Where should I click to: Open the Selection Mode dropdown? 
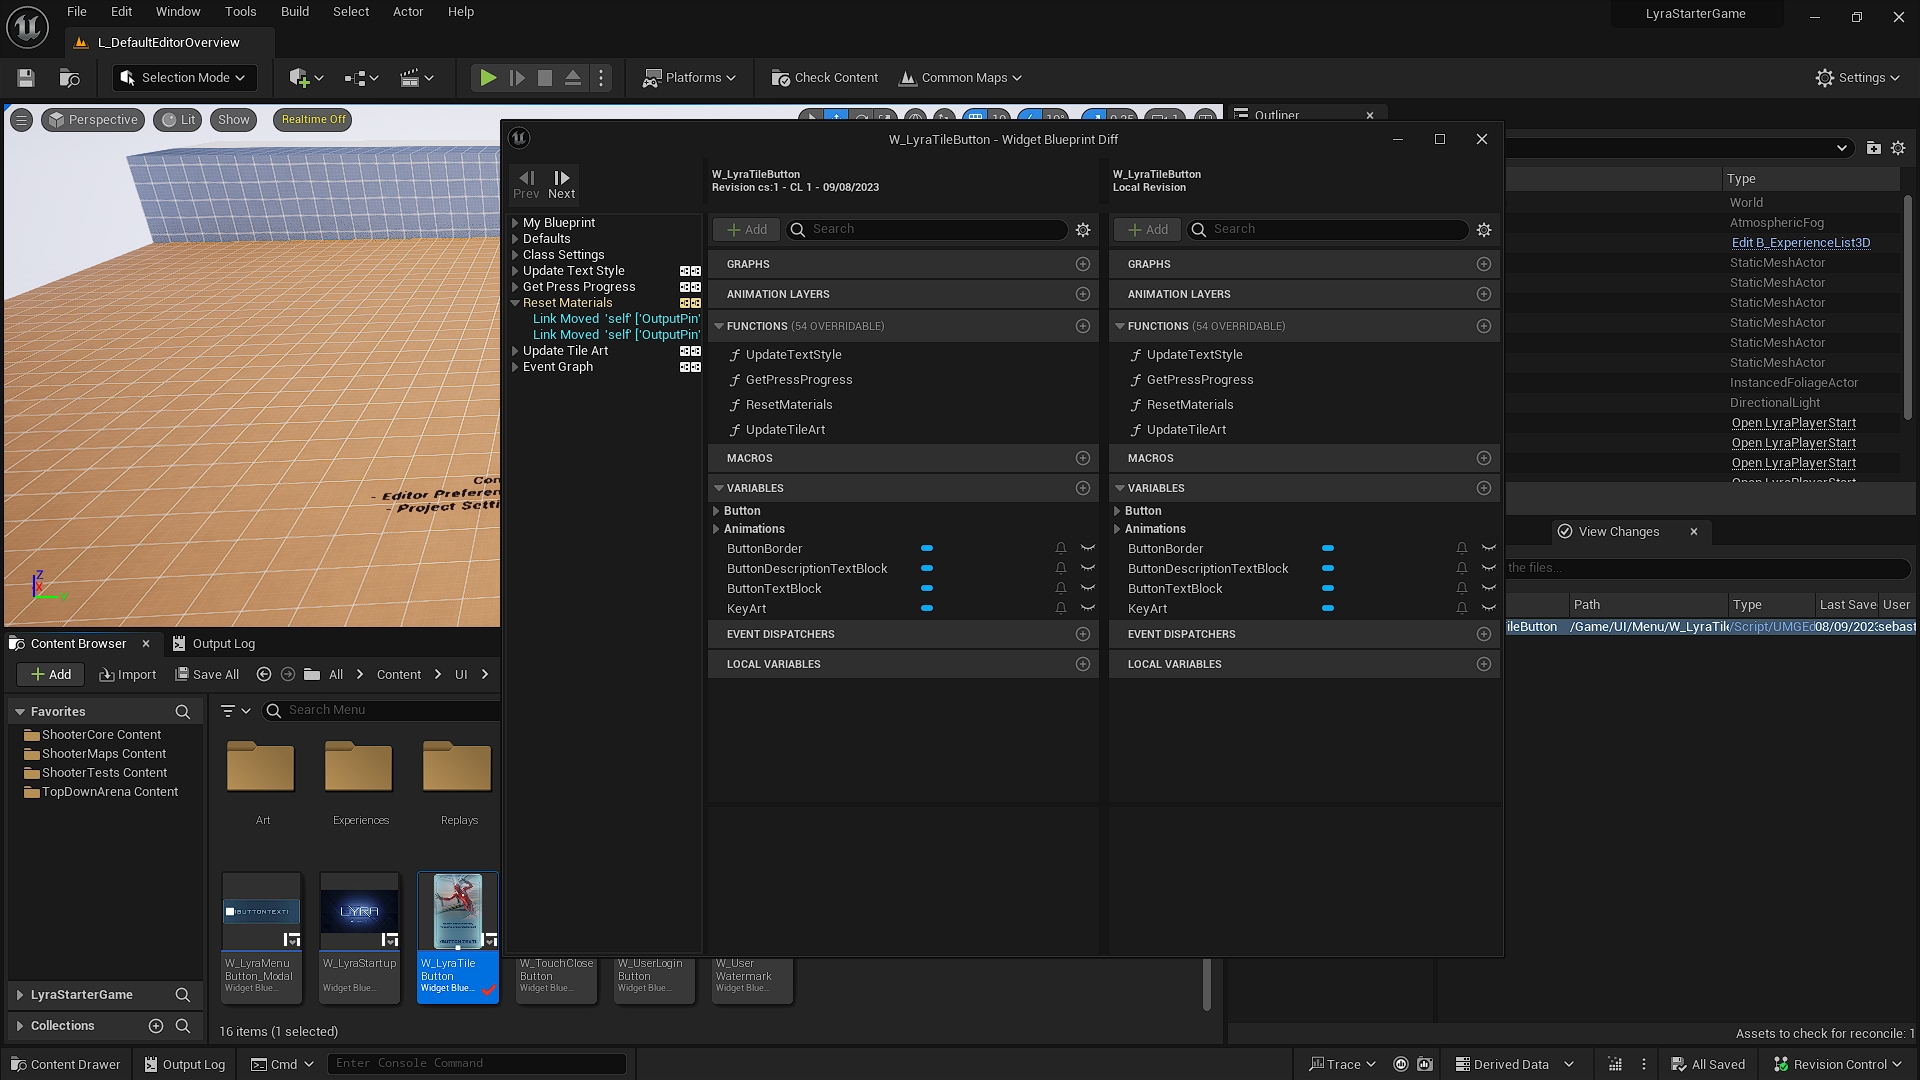click(184, 77)
